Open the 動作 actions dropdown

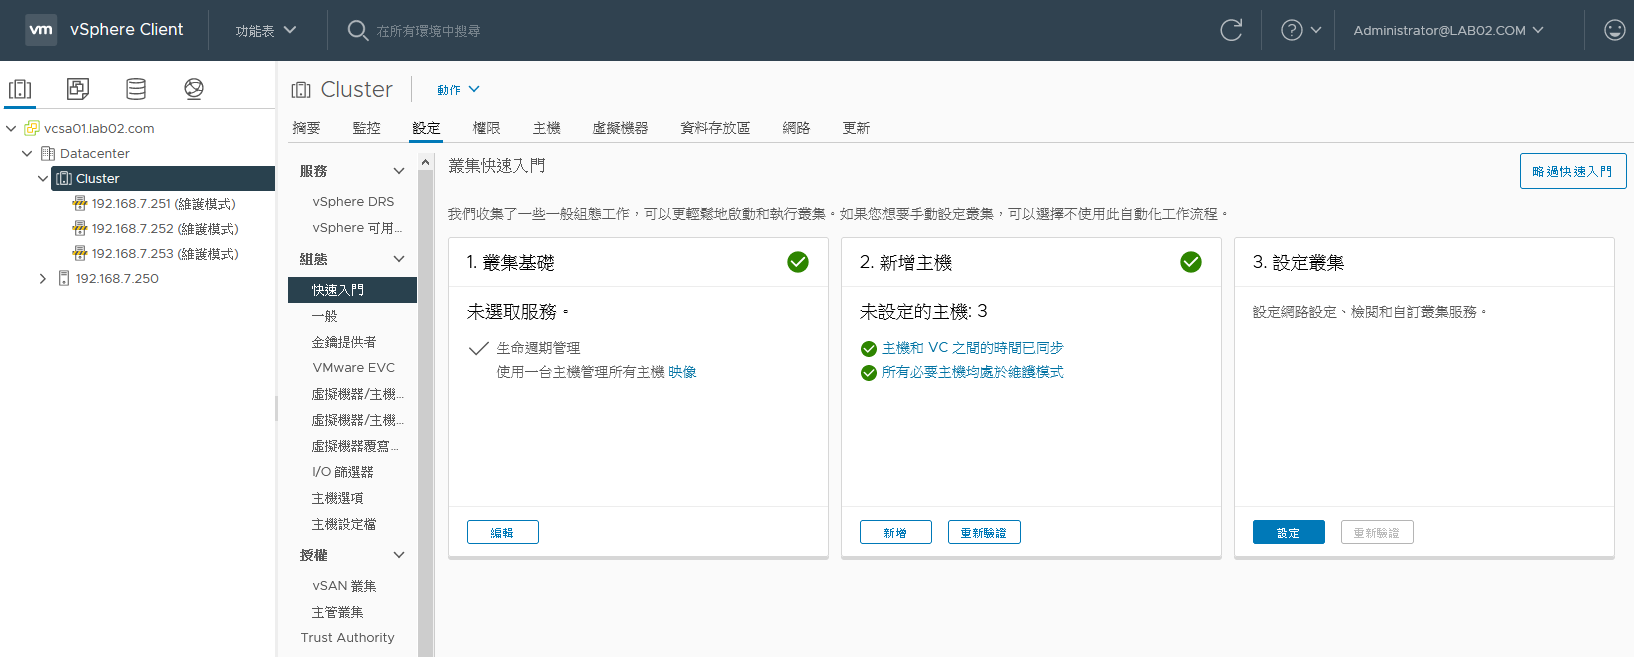[x=458, y=90]
